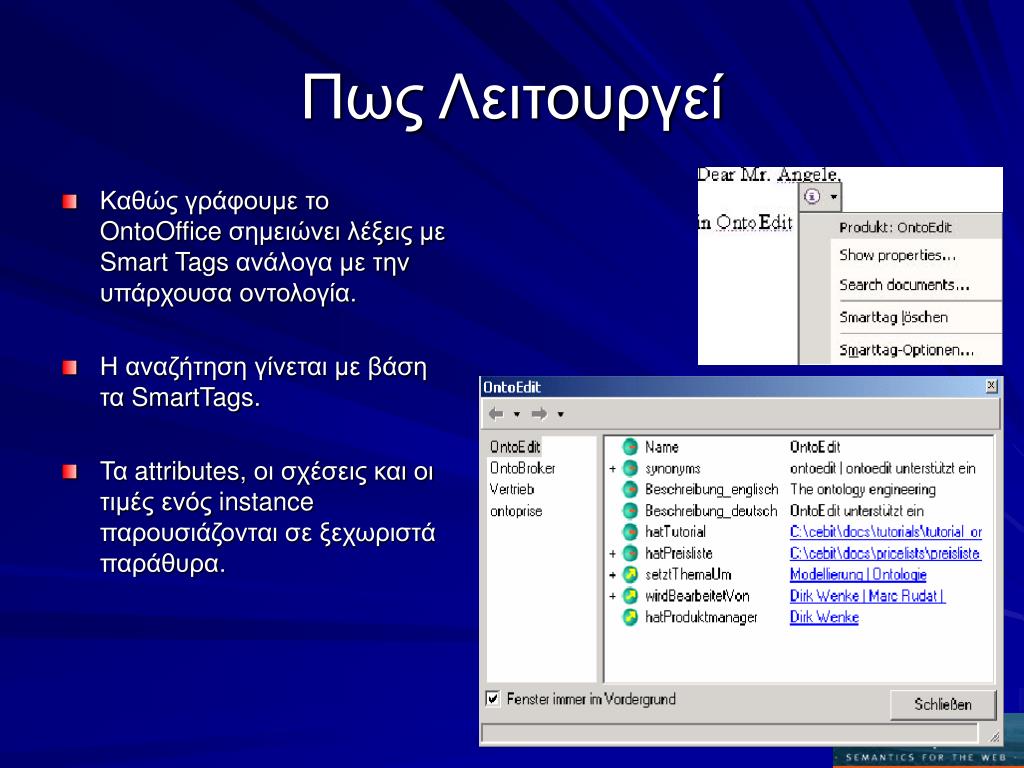This screenshot has width=1024, height=768.
Task: Click the smart tag info icon
Action: coord(812,196)
